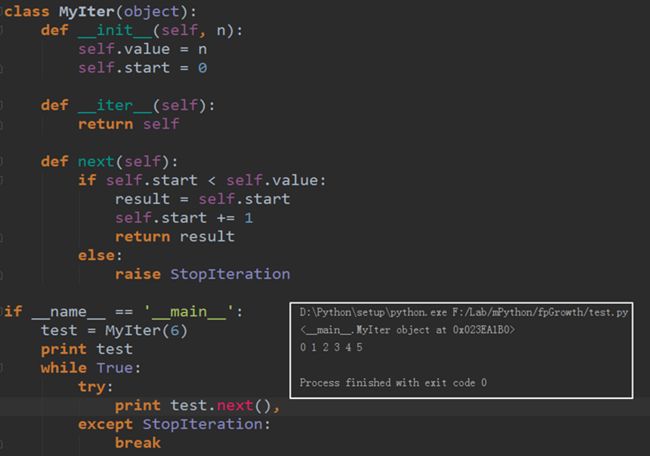This screenshot has height=456, width=650.
Task: Click the 'test = MyIter(6)' assignment
Action: 114,330
